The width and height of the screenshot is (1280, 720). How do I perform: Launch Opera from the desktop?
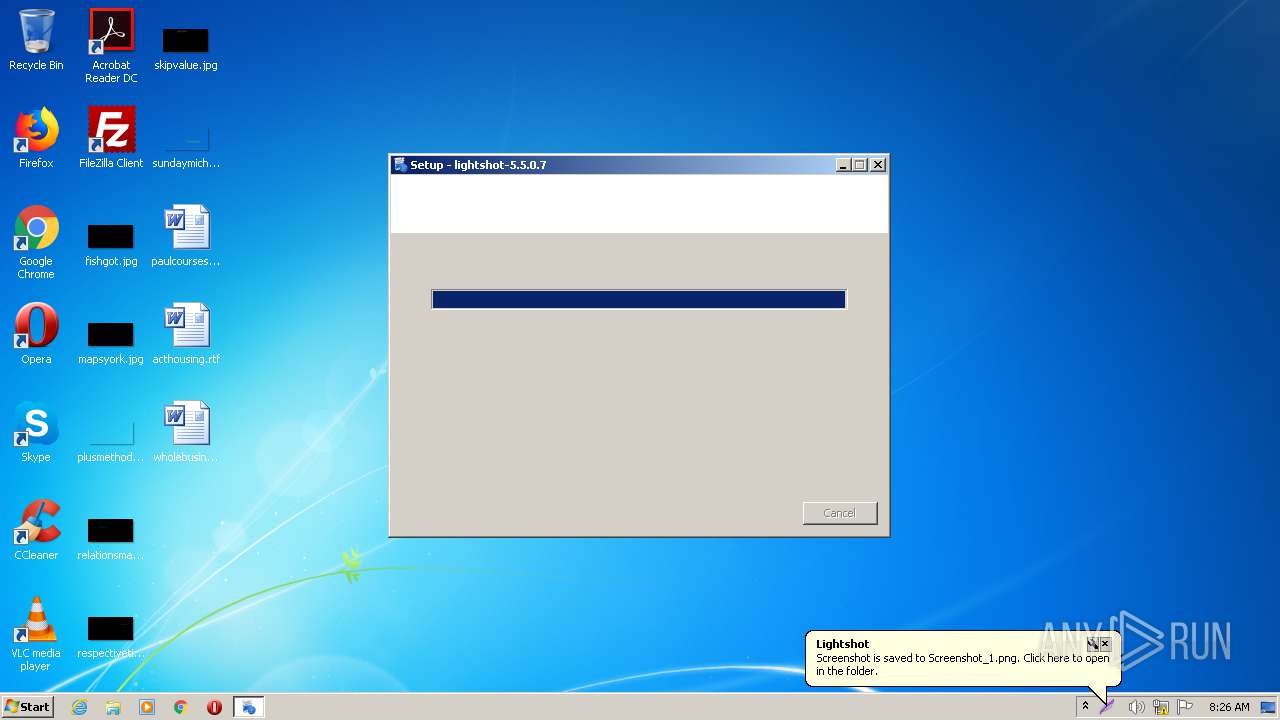36,334
